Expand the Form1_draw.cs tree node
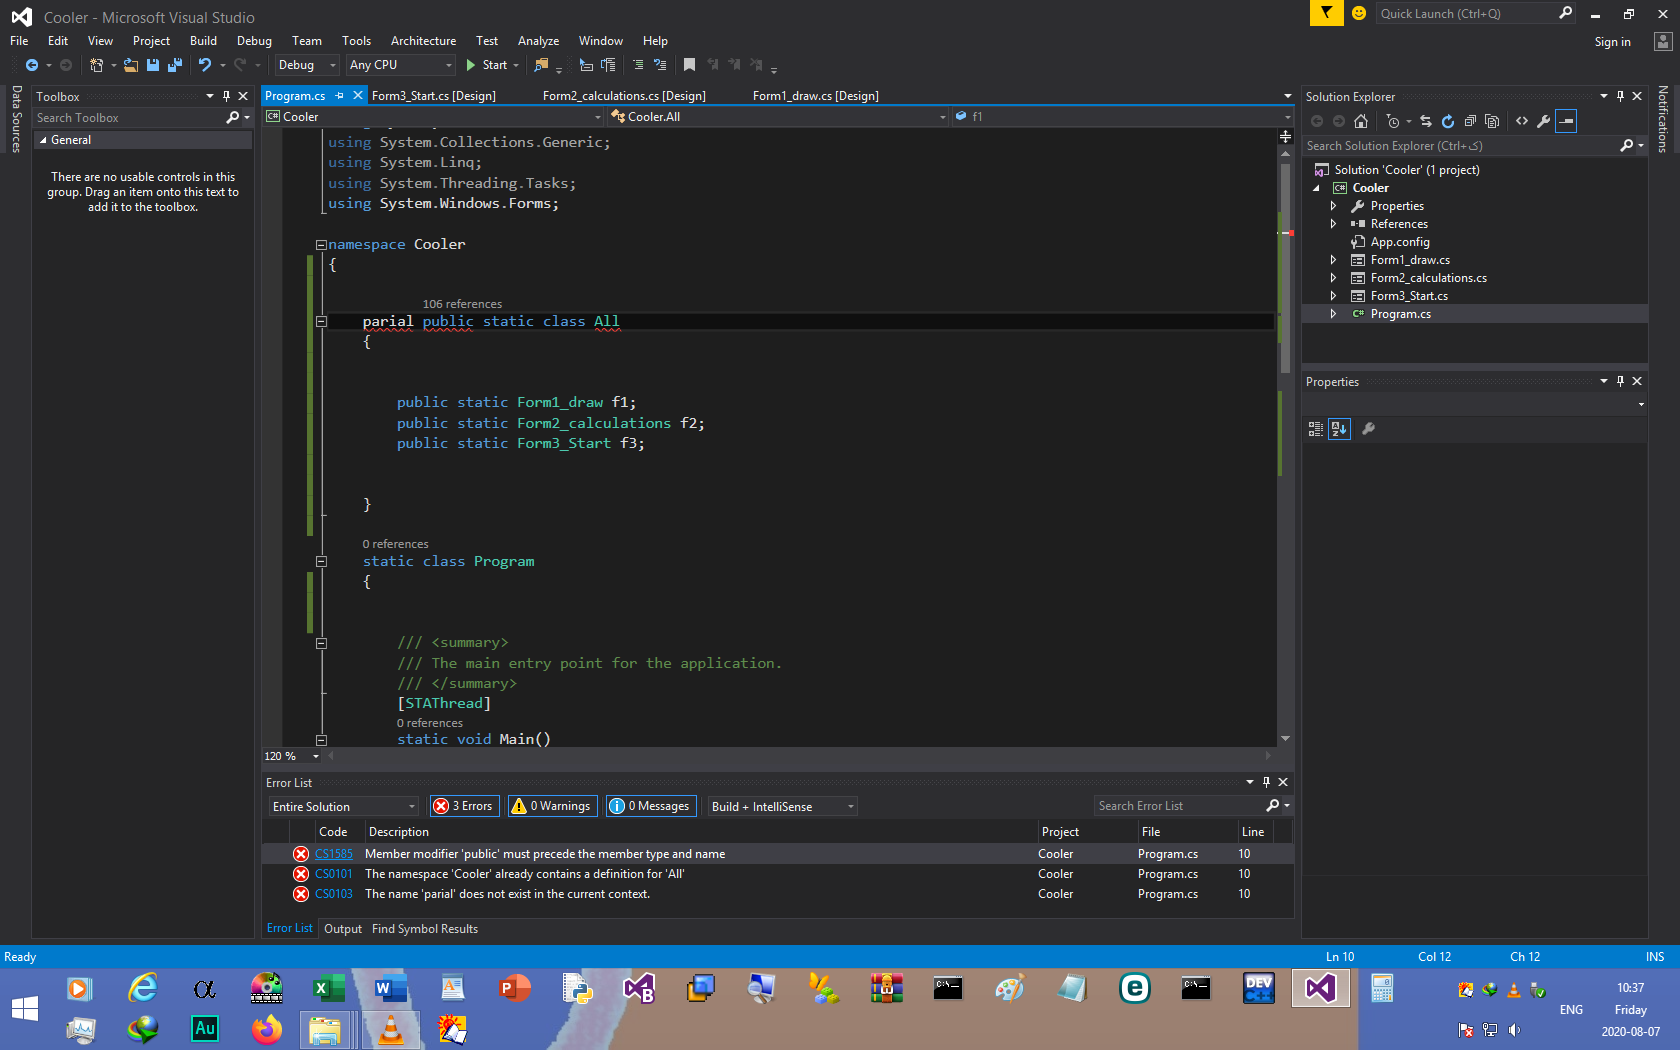The image size is (1680, 1050). tap(1333, 260)
